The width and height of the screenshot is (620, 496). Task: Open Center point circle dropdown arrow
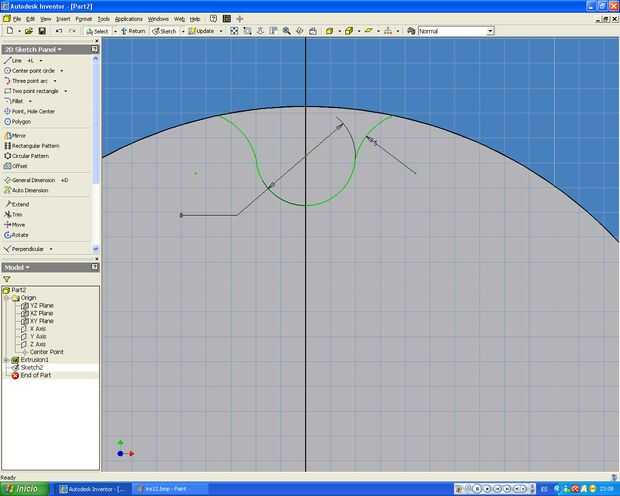click(62, 71)
